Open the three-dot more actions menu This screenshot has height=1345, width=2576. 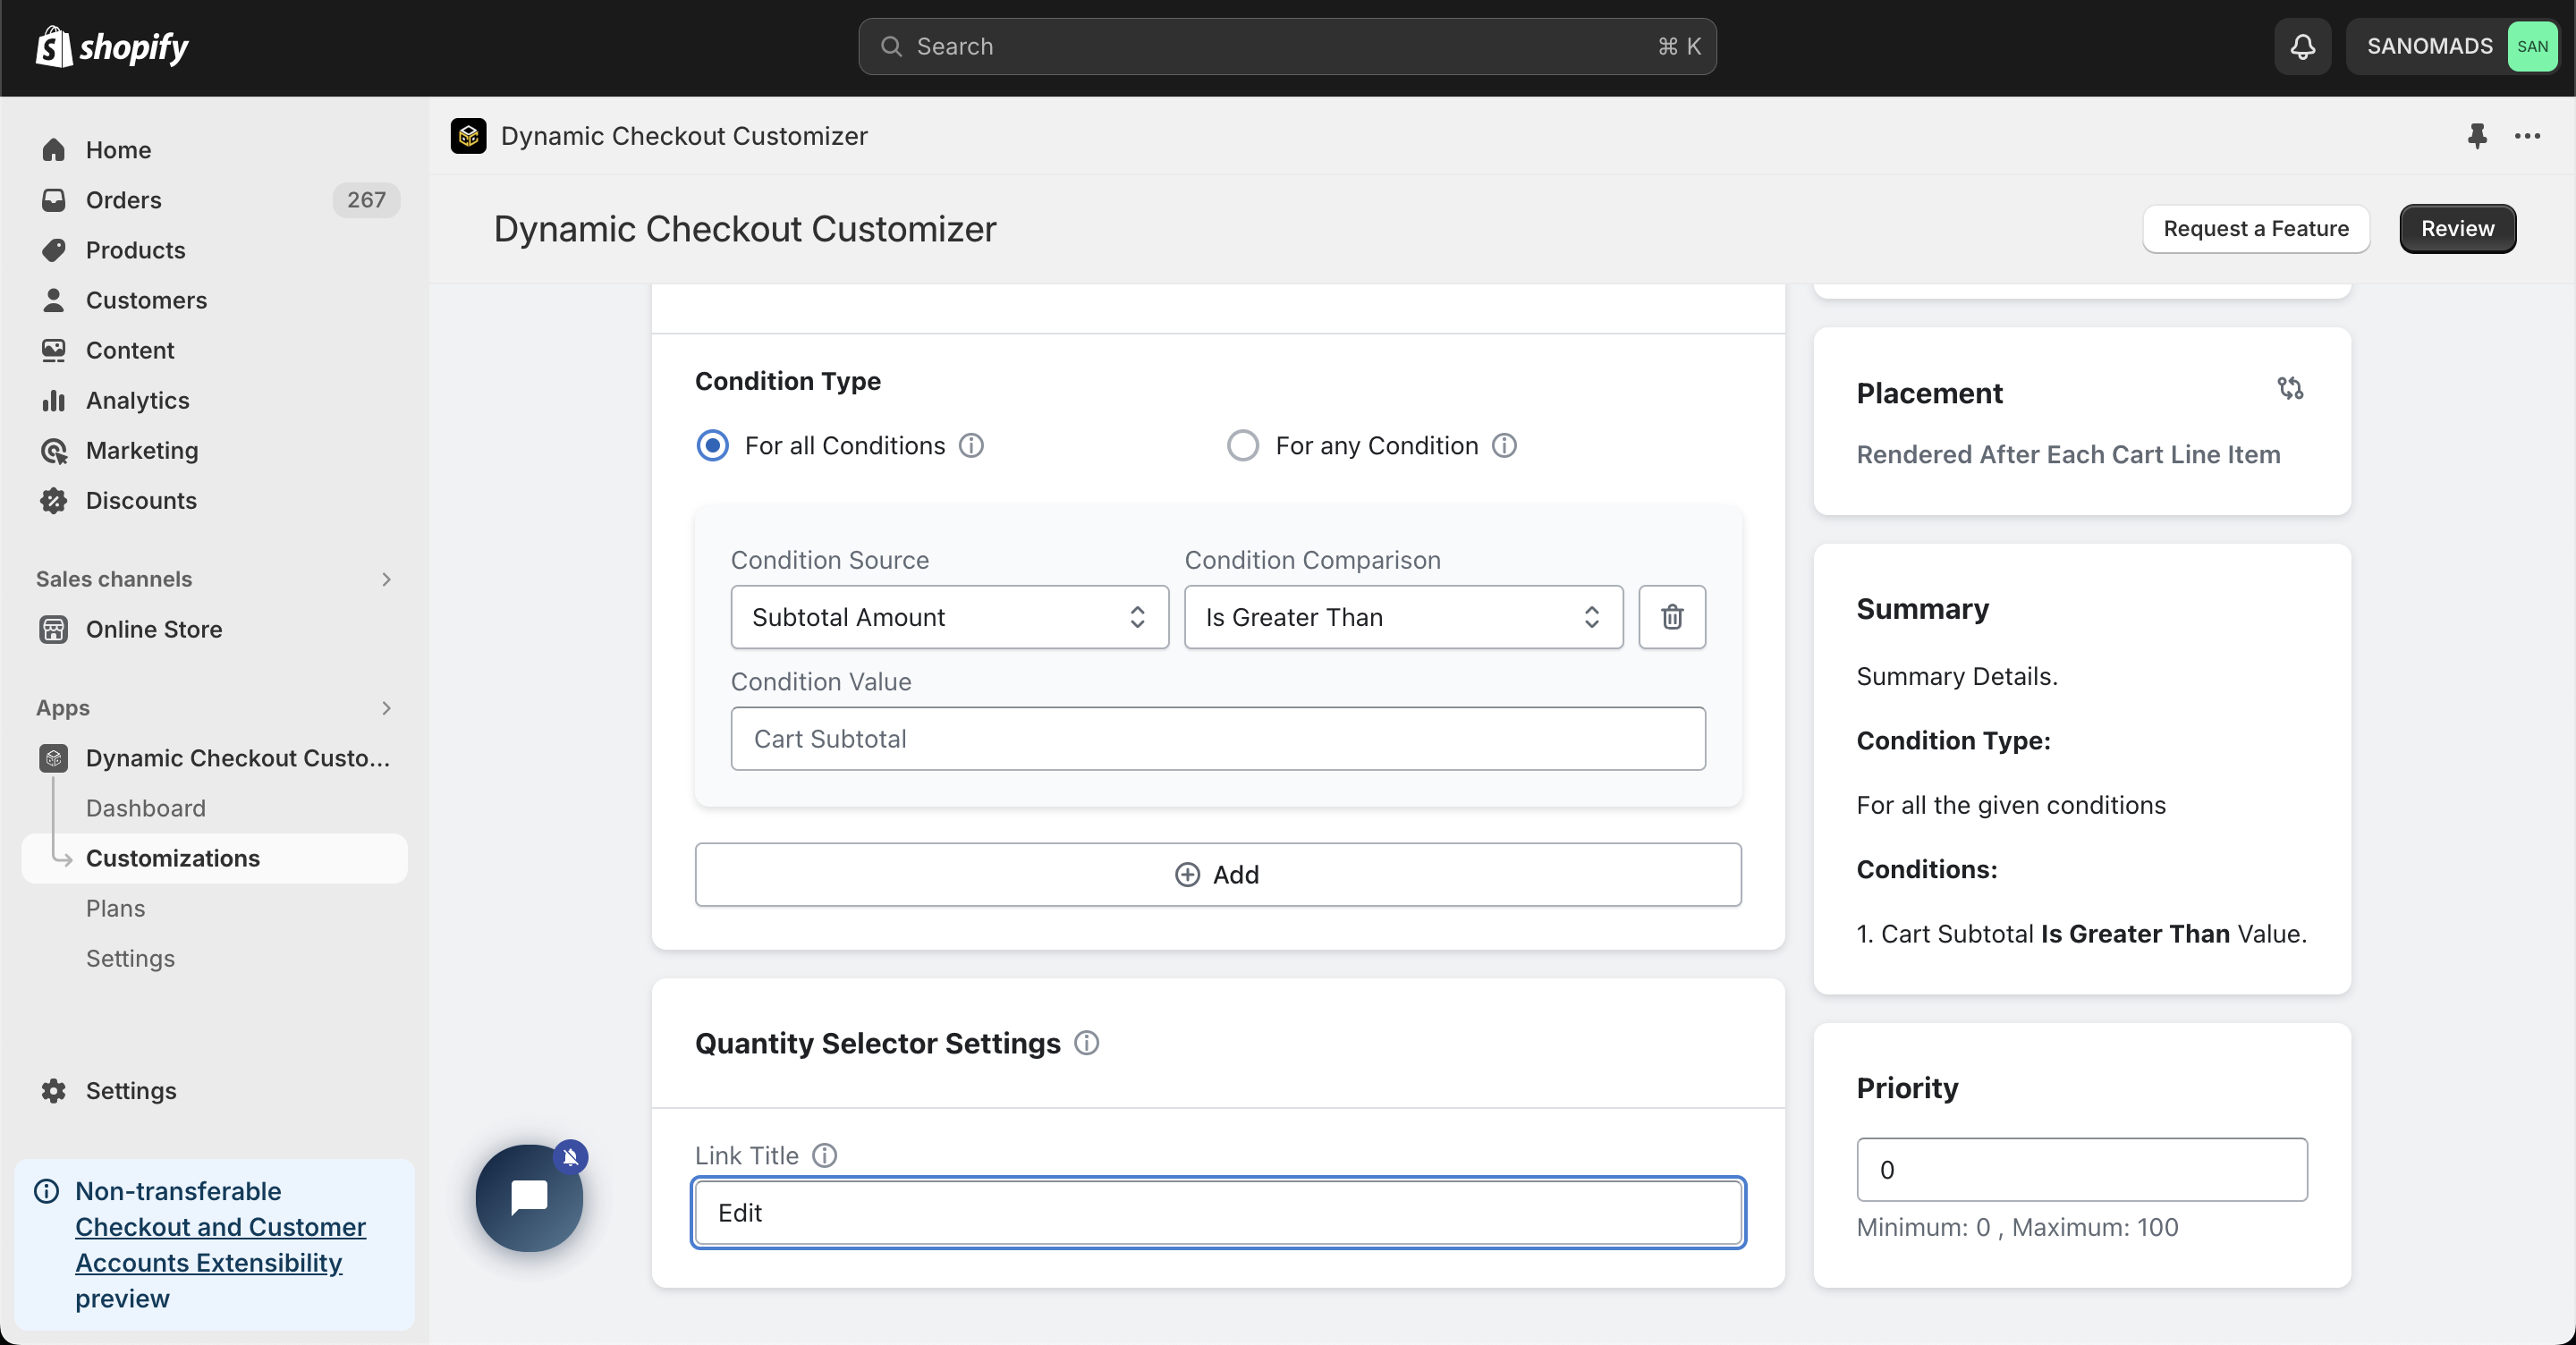2527,136
